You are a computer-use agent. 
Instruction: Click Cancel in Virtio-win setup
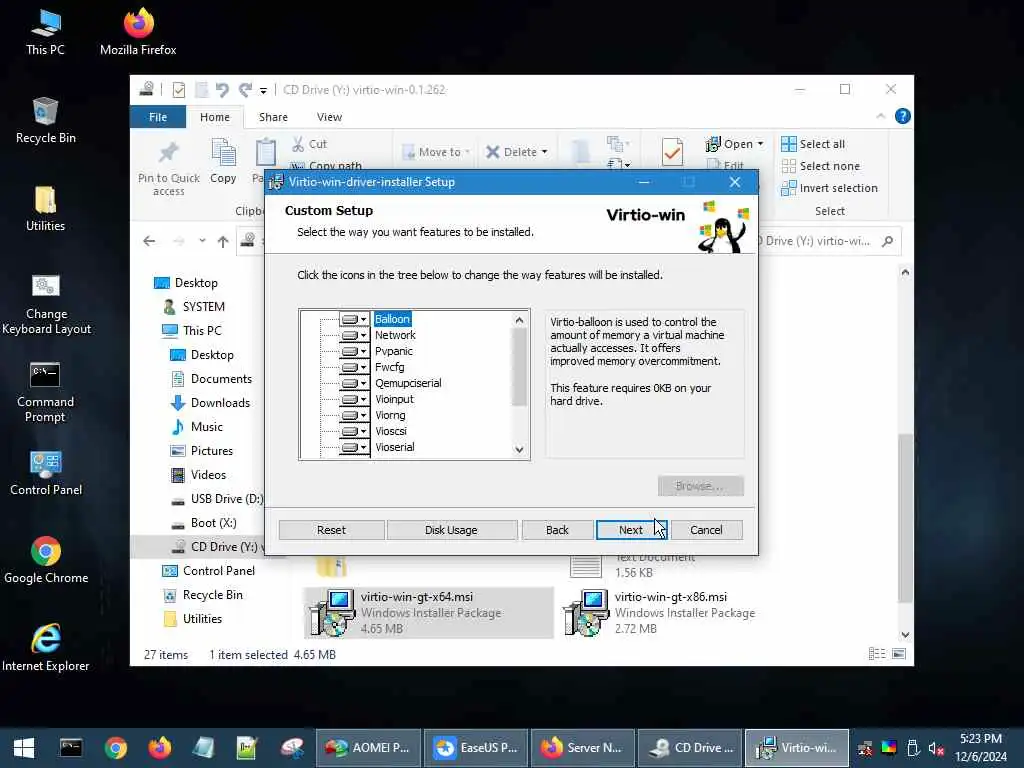706,530
